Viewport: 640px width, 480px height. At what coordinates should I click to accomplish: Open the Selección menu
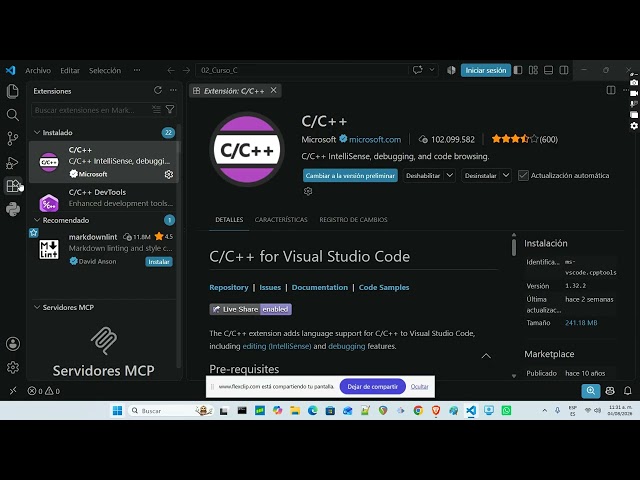click(105, 70)
